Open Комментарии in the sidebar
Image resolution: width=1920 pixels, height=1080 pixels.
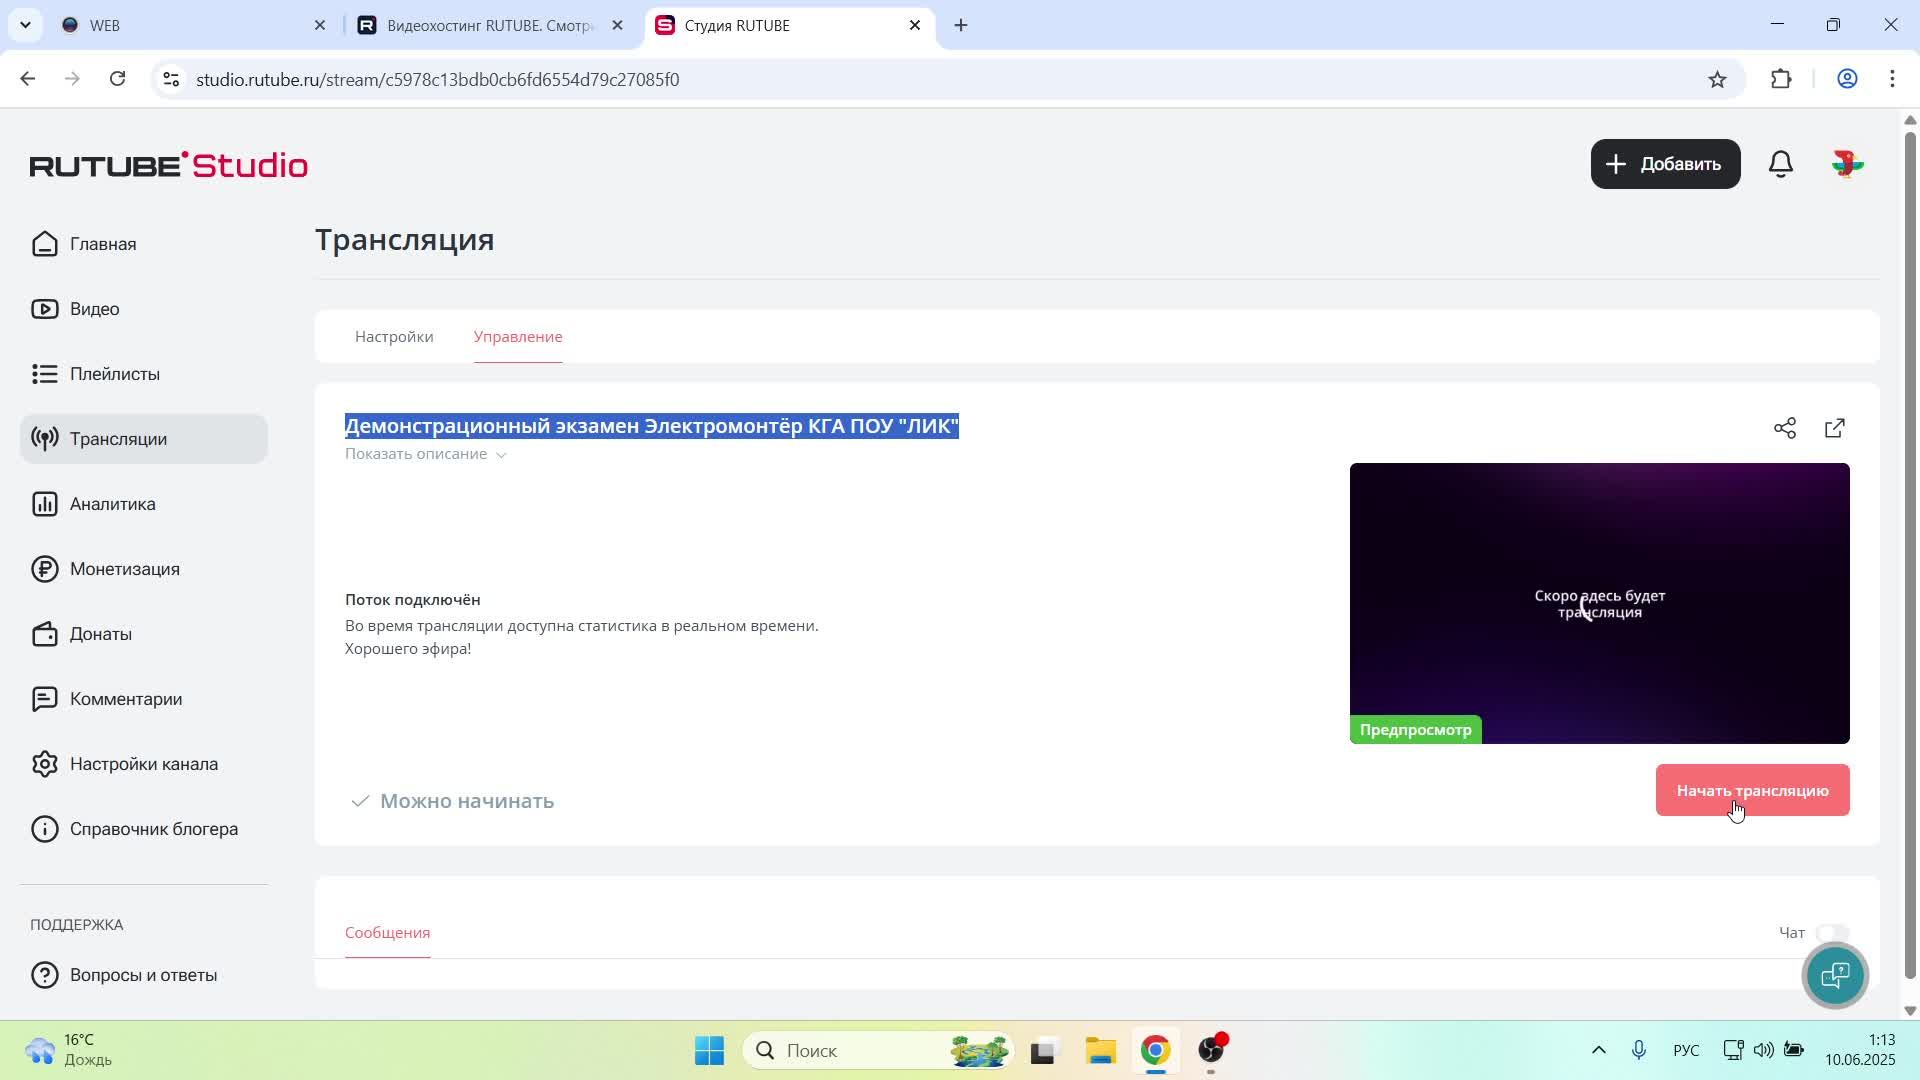pos(144,699)
